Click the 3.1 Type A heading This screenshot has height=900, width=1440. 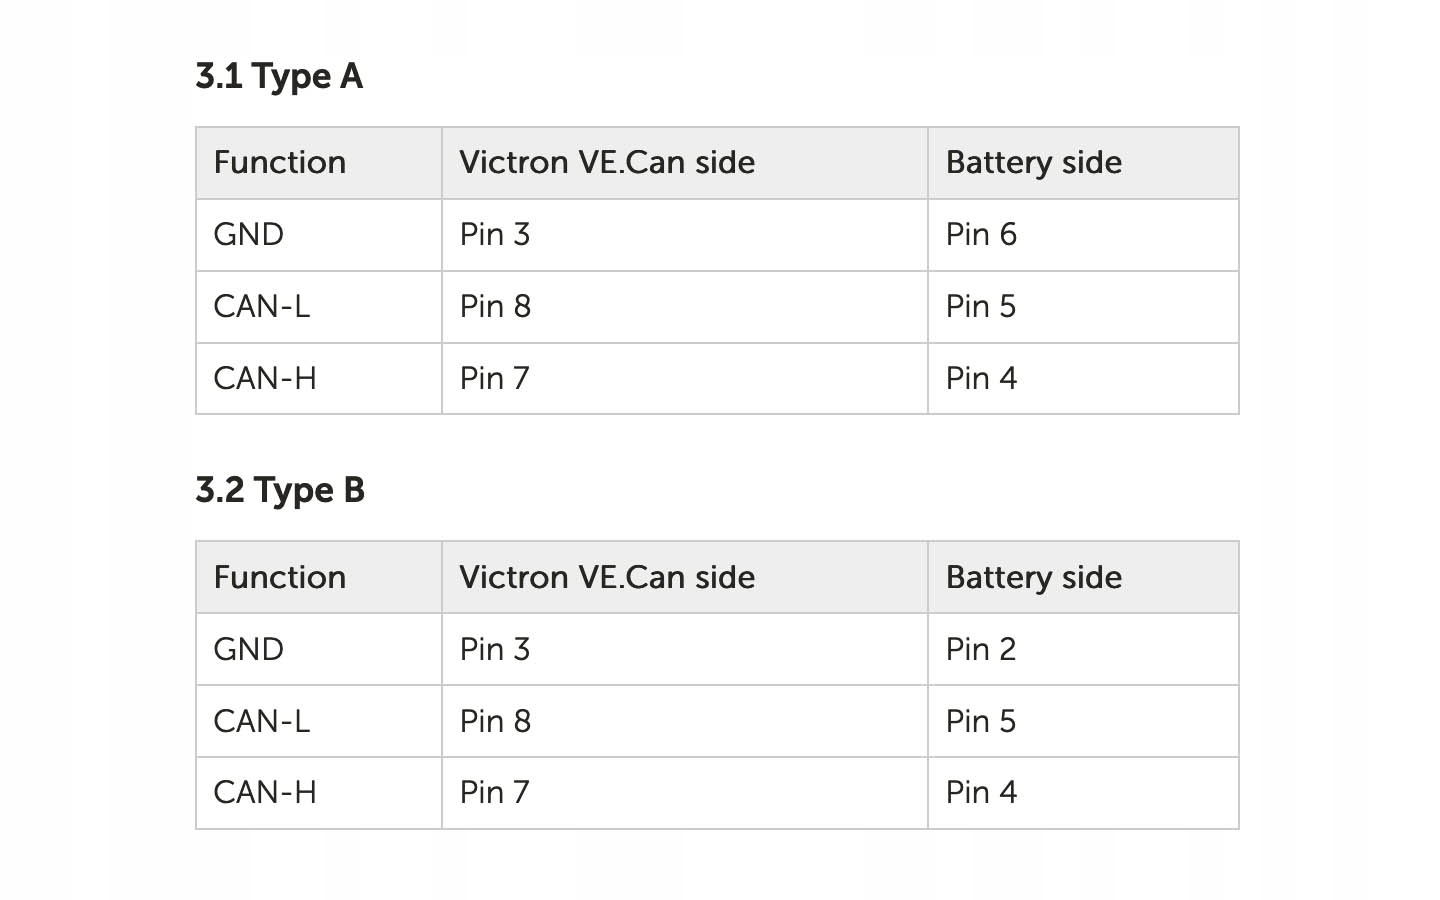279,76
